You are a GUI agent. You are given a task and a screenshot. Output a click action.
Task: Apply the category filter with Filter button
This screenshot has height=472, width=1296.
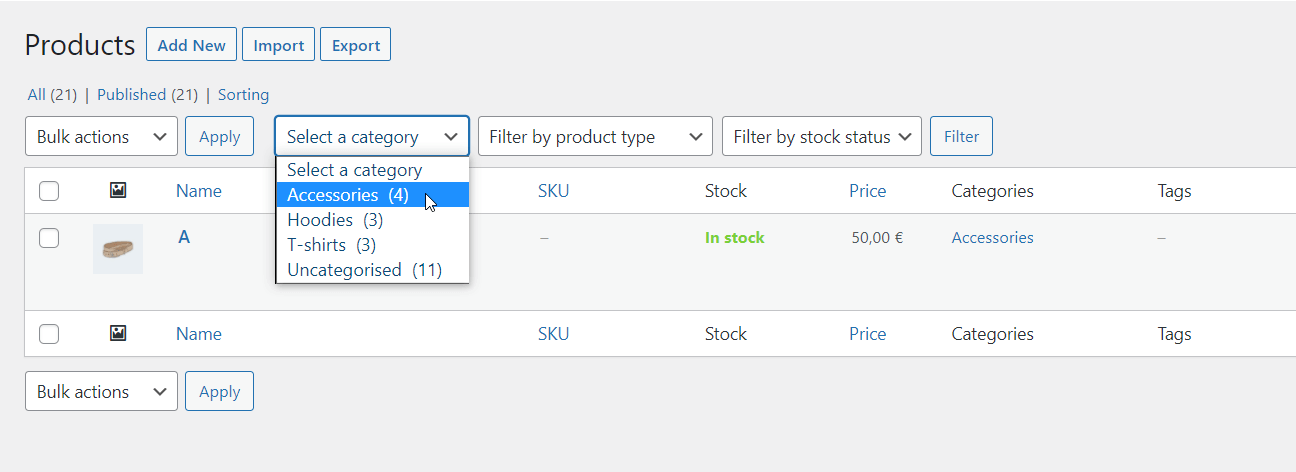[x=961, y=136]
